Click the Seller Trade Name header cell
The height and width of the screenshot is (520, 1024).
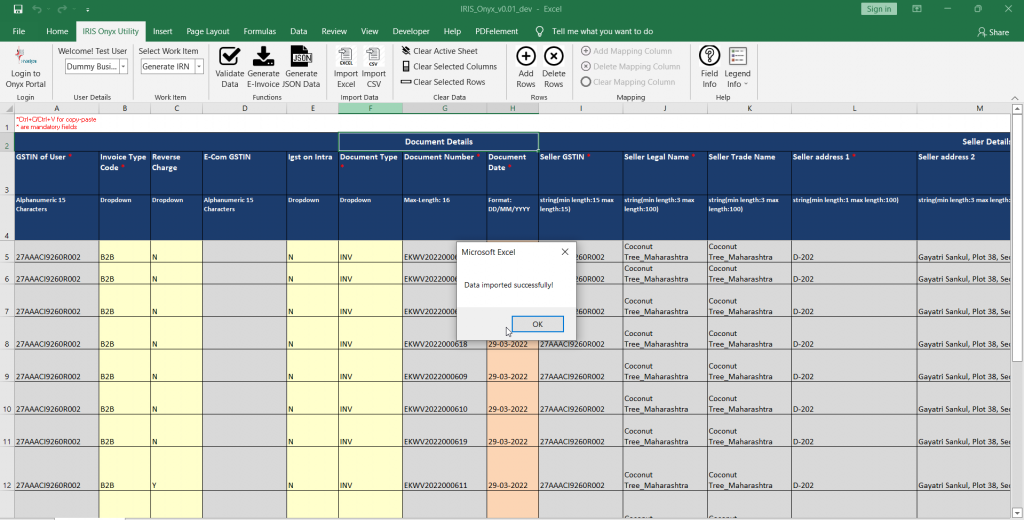749,173
